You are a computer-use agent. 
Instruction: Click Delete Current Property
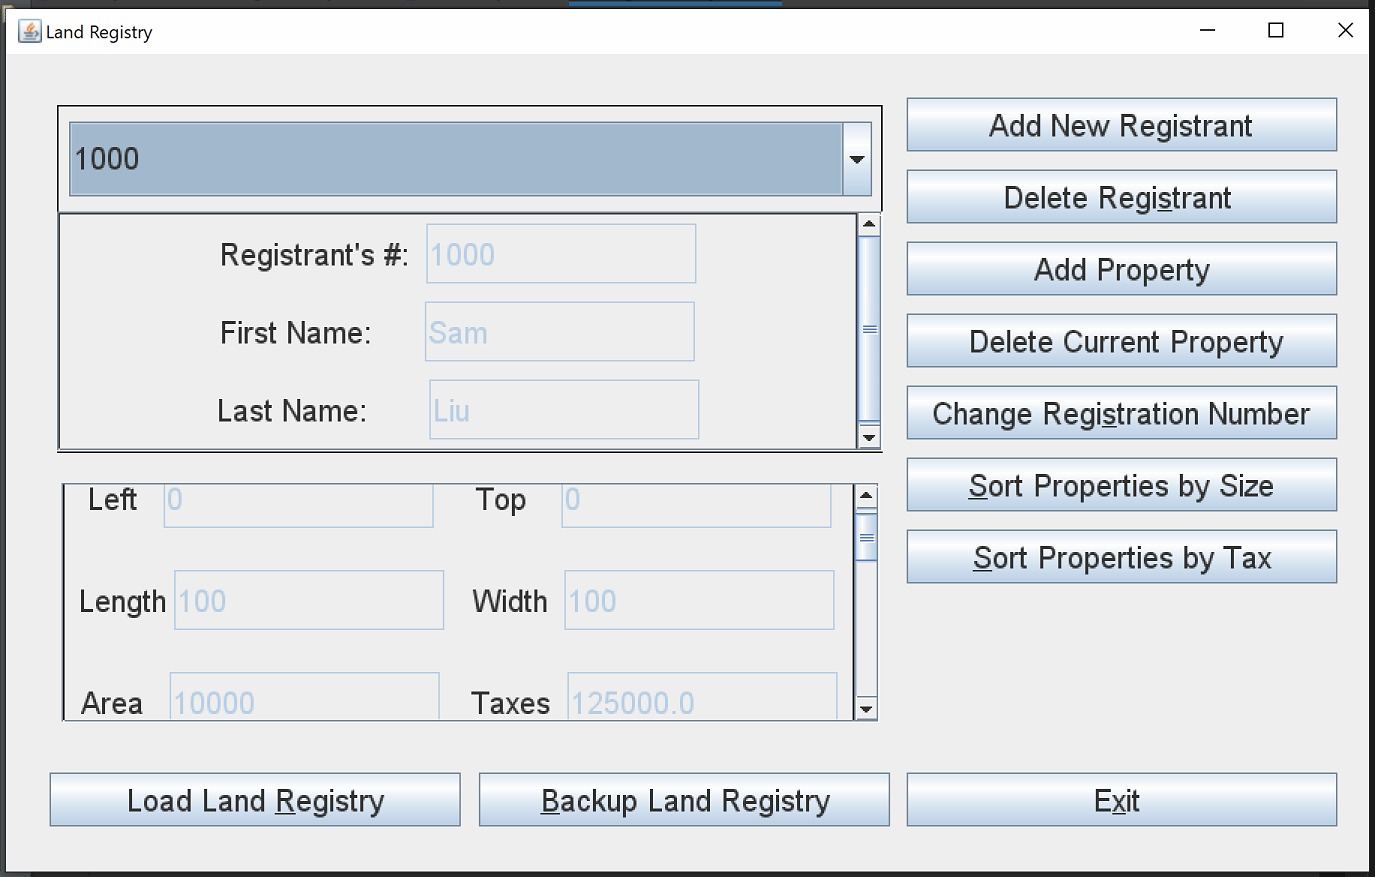(x=1120, y=341)
